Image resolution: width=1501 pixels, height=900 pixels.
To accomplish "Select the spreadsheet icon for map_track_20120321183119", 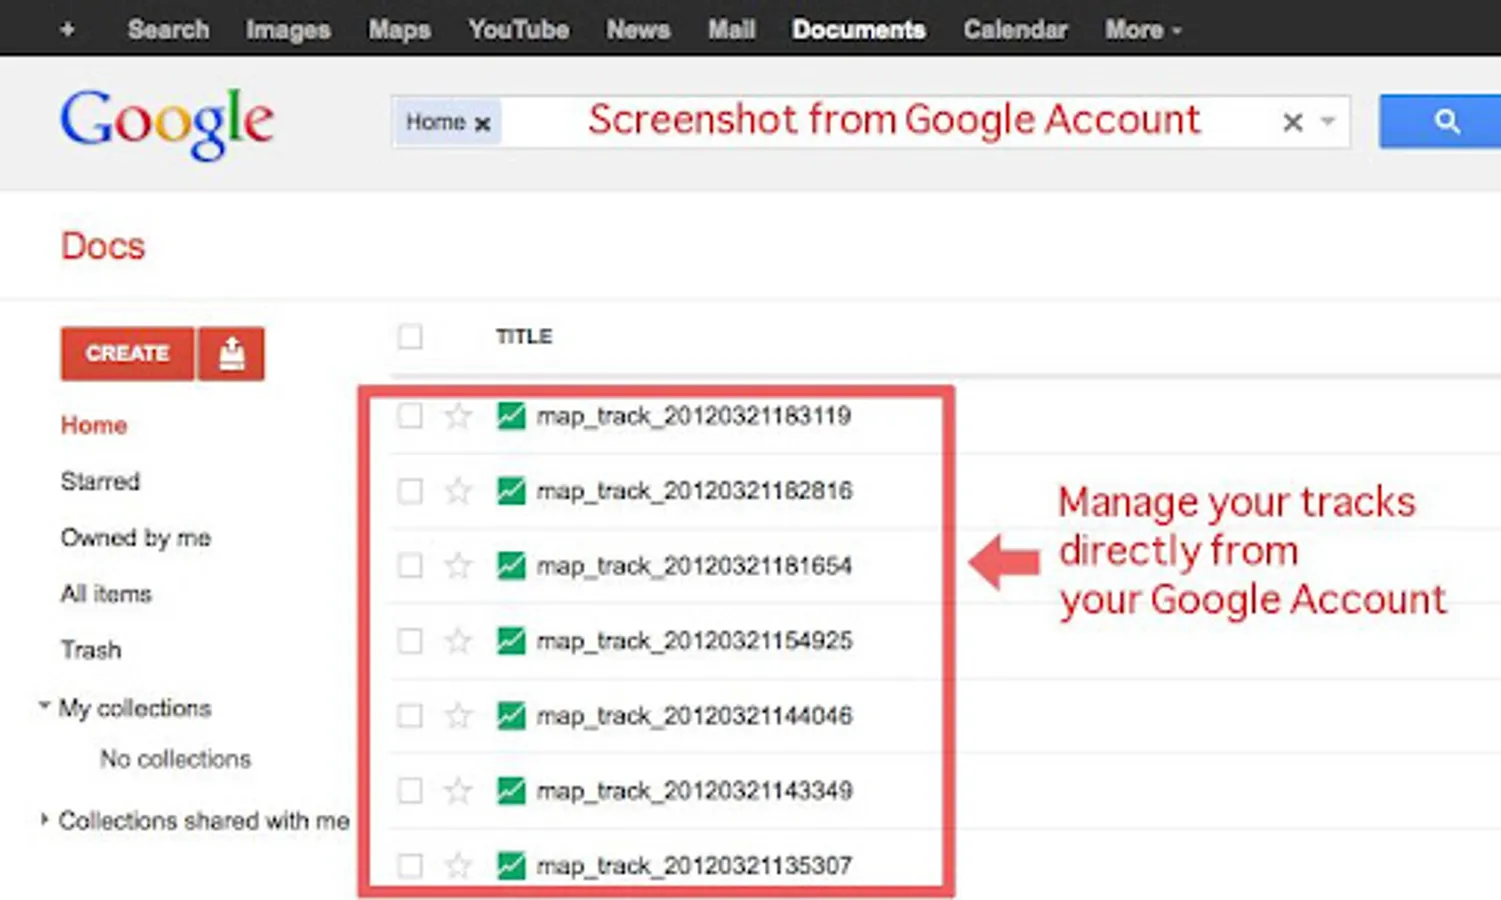I will [511, 416].
